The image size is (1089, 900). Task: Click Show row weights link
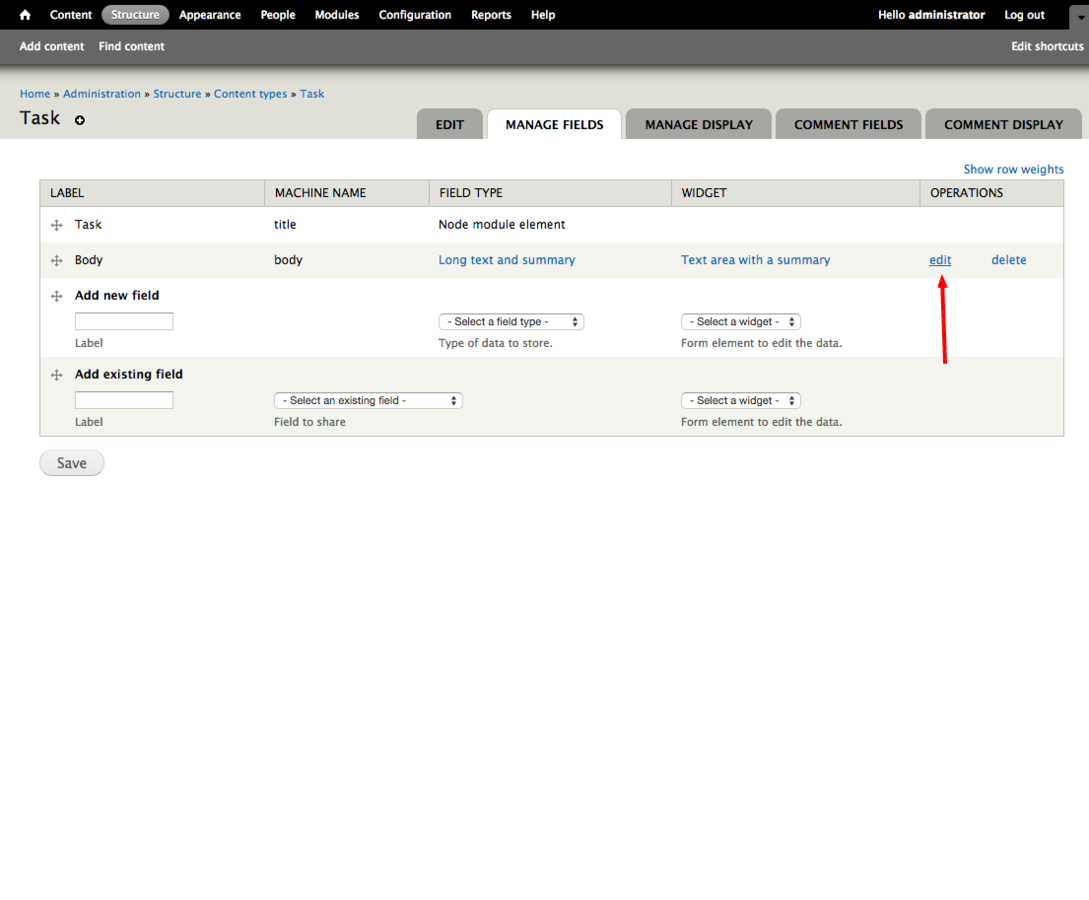(x=1013, y=169)
